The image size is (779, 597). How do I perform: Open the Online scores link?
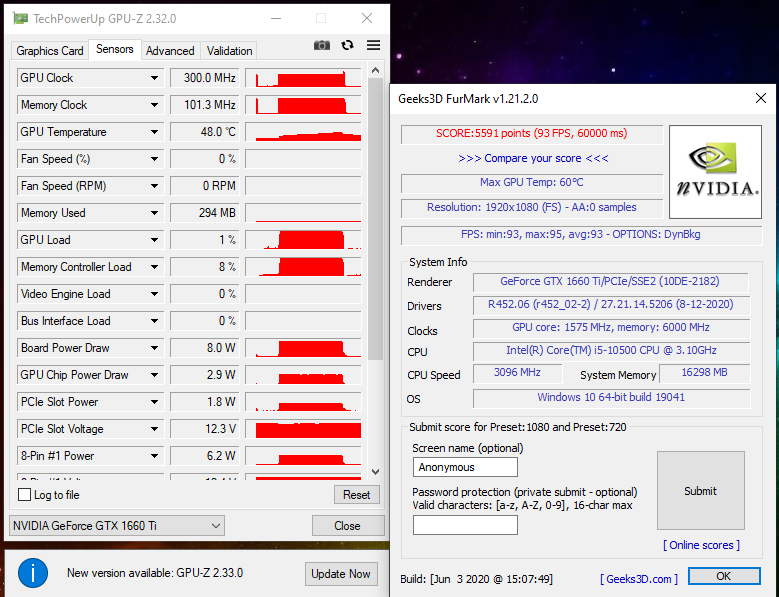point(701,545)
